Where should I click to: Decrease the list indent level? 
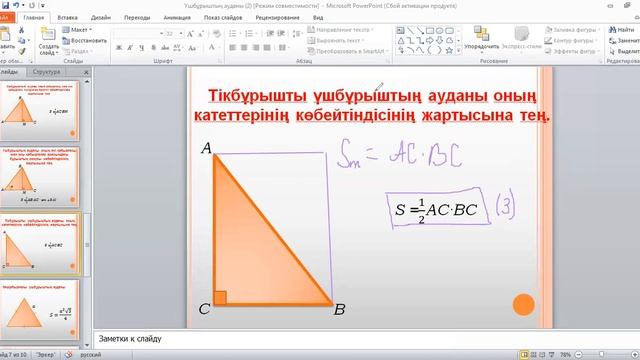coord(270,34)
